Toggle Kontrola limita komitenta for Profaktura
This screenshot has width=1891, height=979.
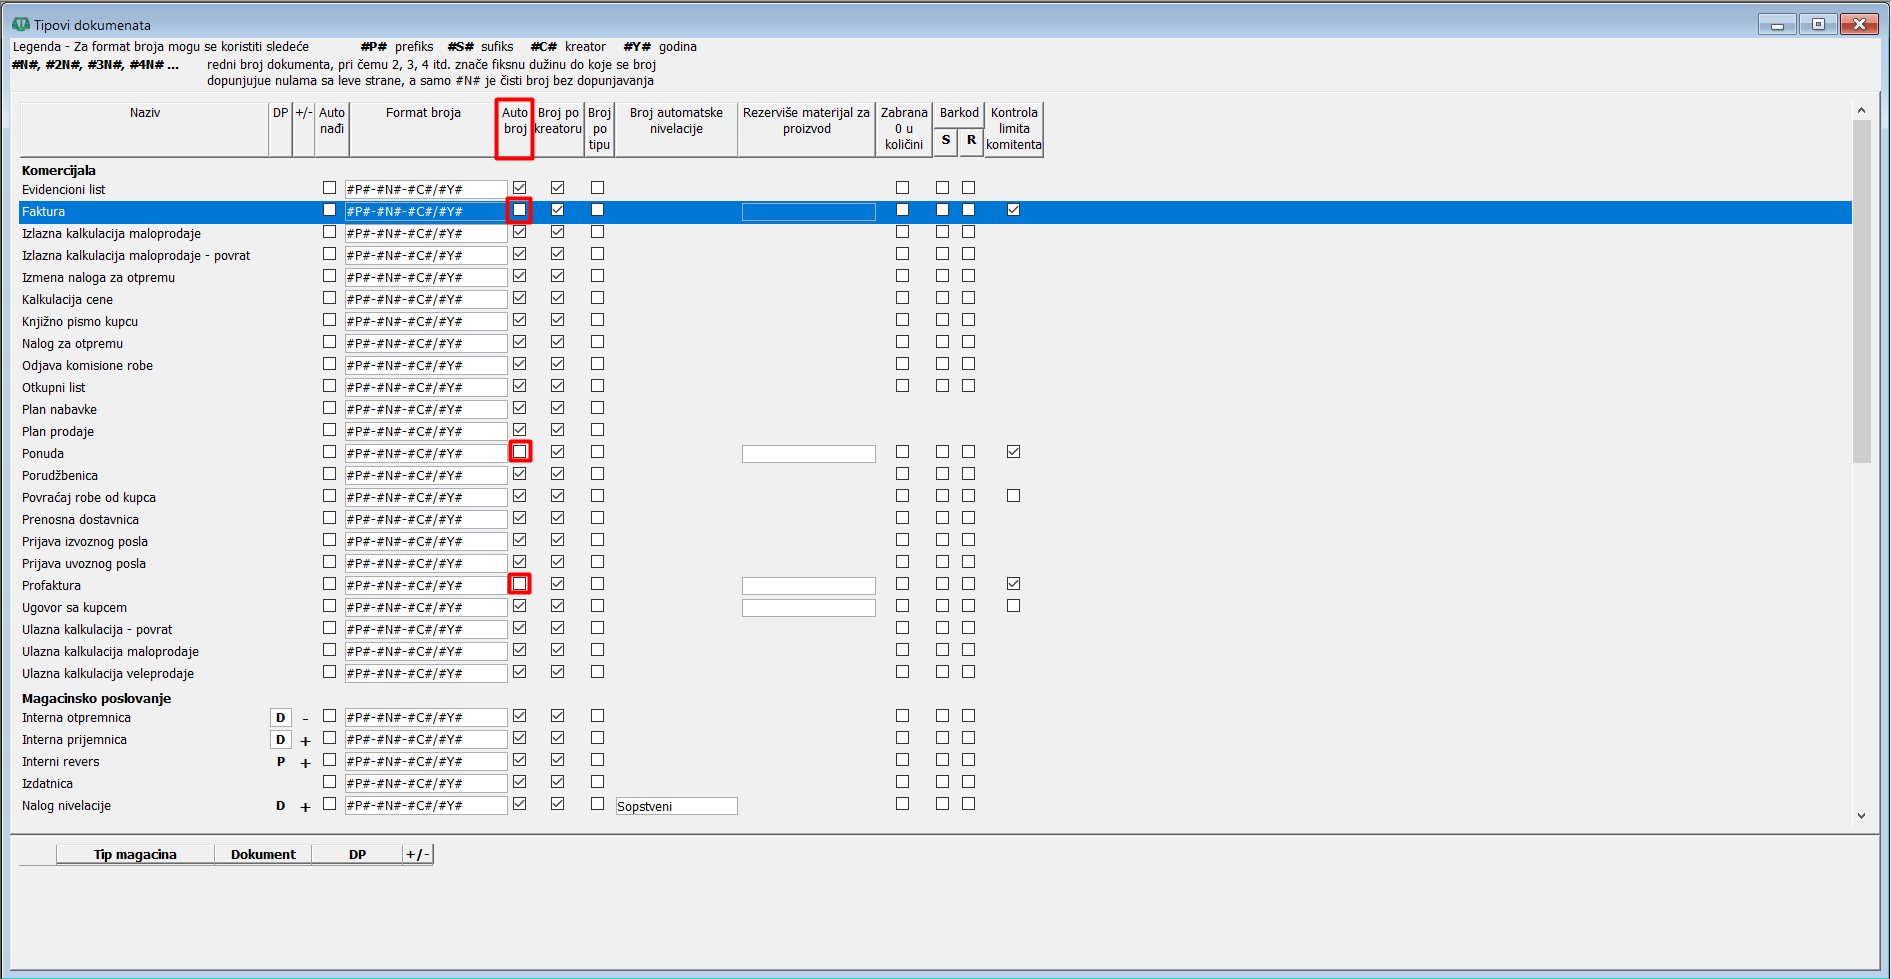(1013, 584)
